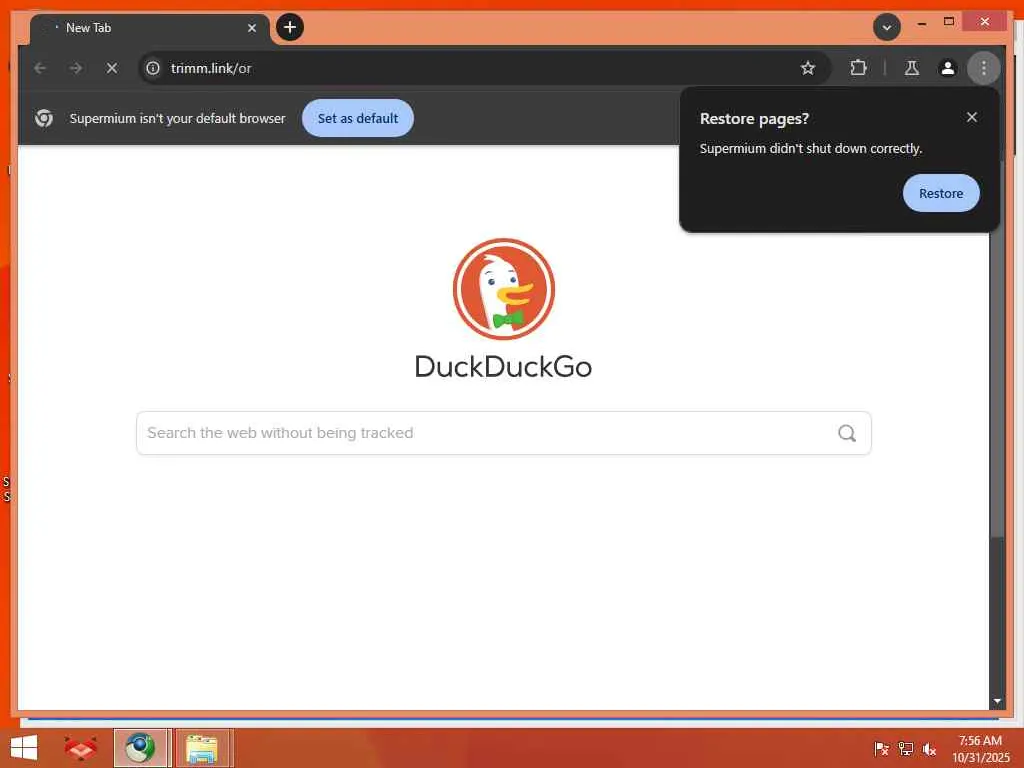The height and width of the screenshot is (768, 1024).
Task: Close the New Tab tab
Action: tap(252, 28)
